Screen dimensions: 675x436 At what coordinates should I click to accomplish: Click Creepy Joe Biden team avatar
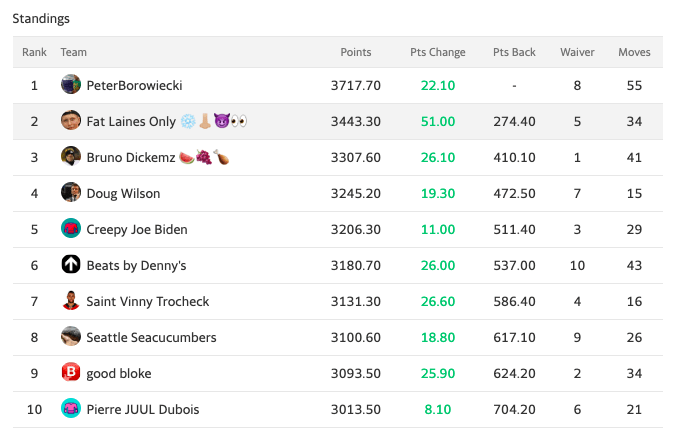[x=71, y=229]
